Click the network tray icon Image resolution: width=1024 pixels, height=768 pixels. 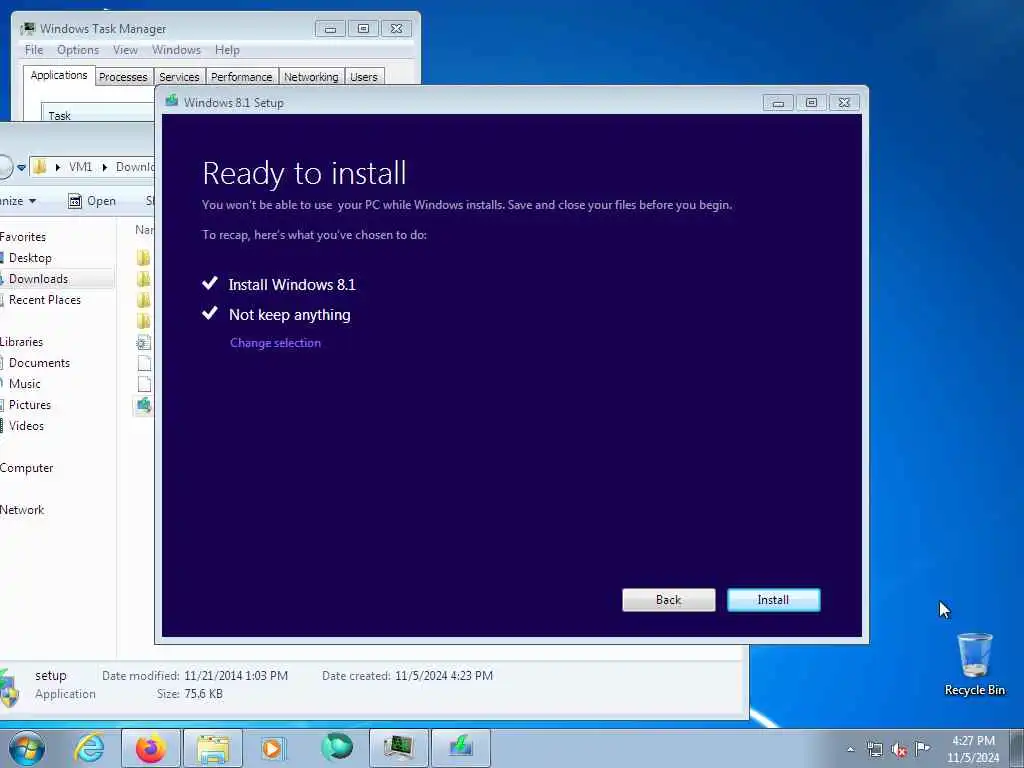coord(874,749)
